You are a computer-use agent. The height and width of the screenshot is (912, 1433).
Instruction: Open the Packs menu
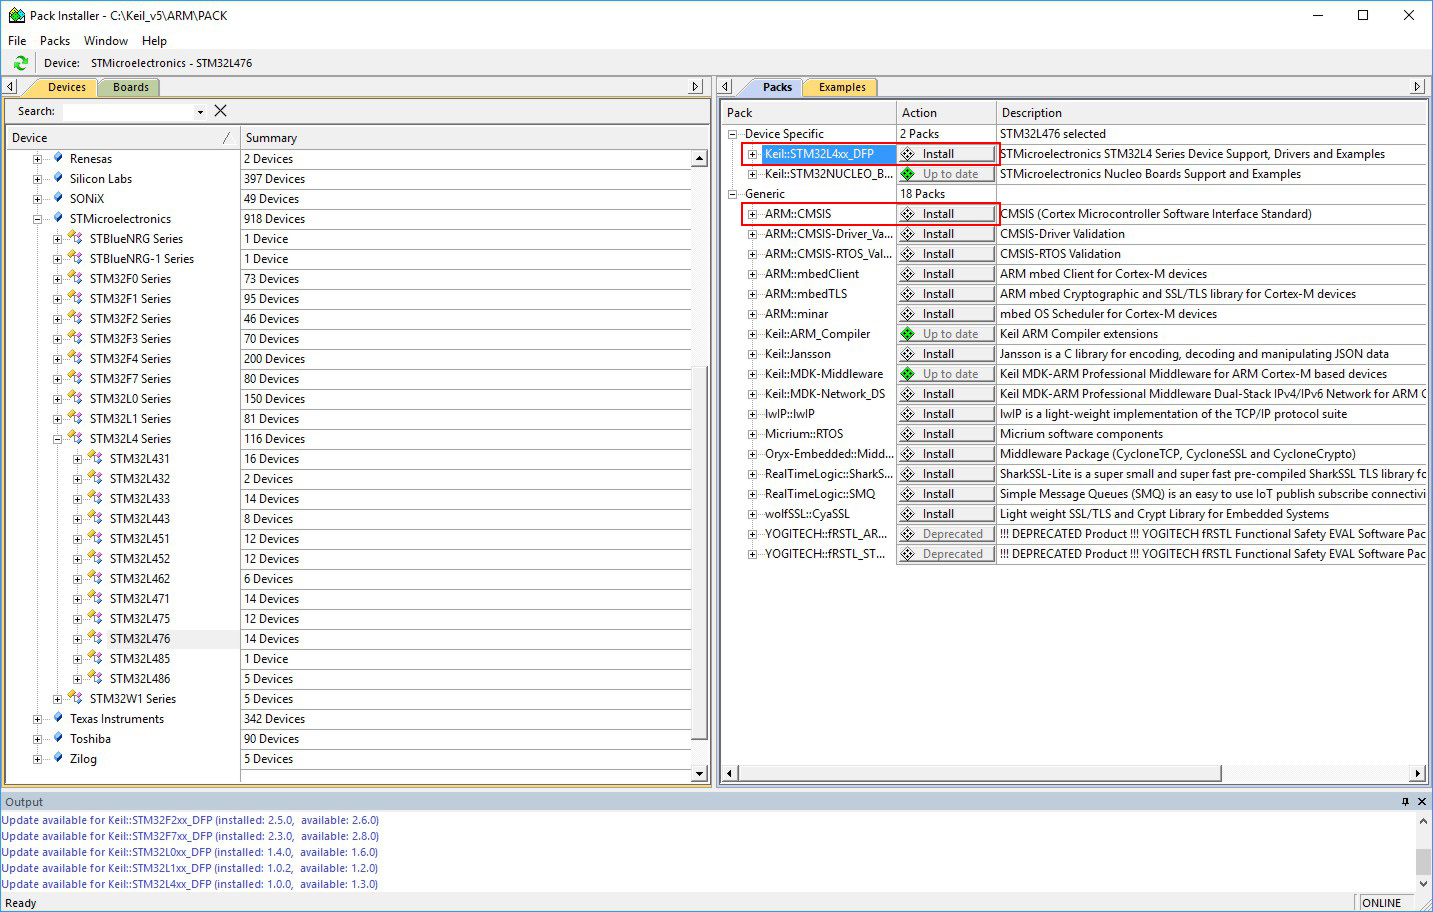(x=55, y=41)
